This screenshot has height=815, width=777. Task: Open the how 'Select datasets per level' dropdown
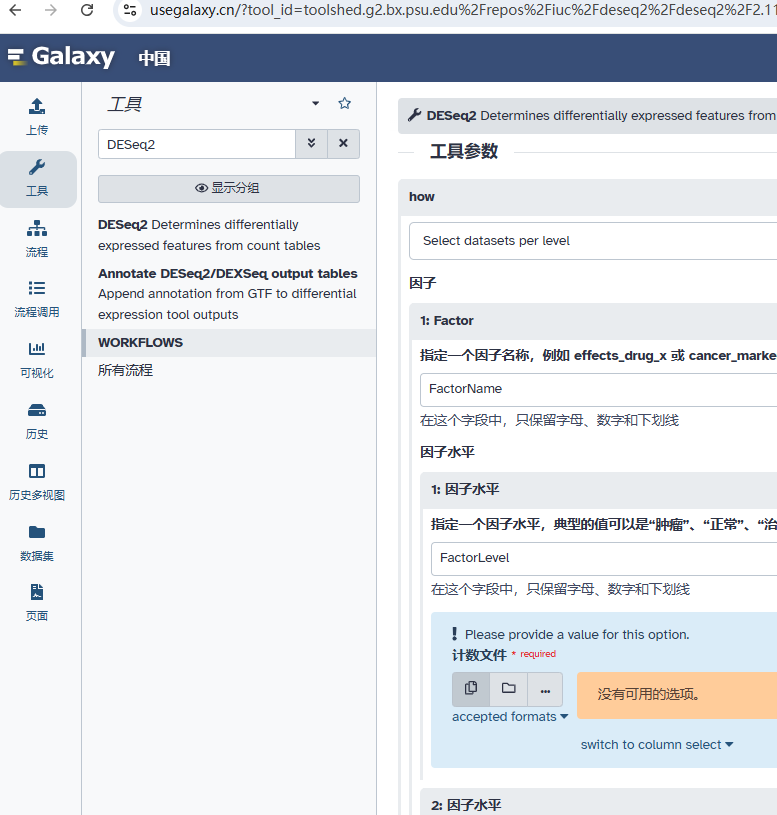593,241
